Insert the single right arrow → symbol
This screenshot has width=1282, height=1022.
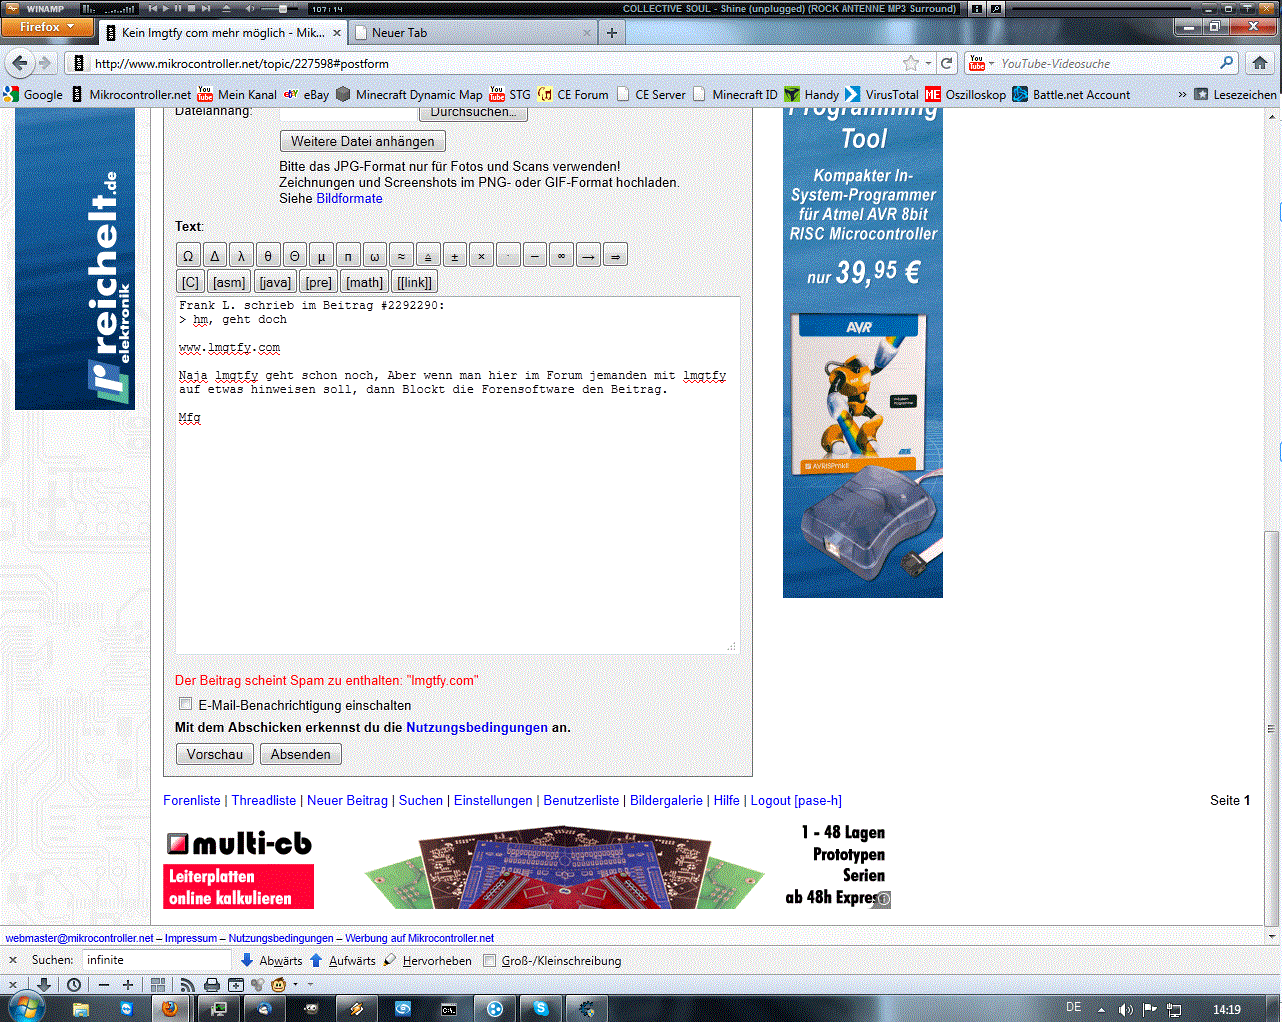588,256
